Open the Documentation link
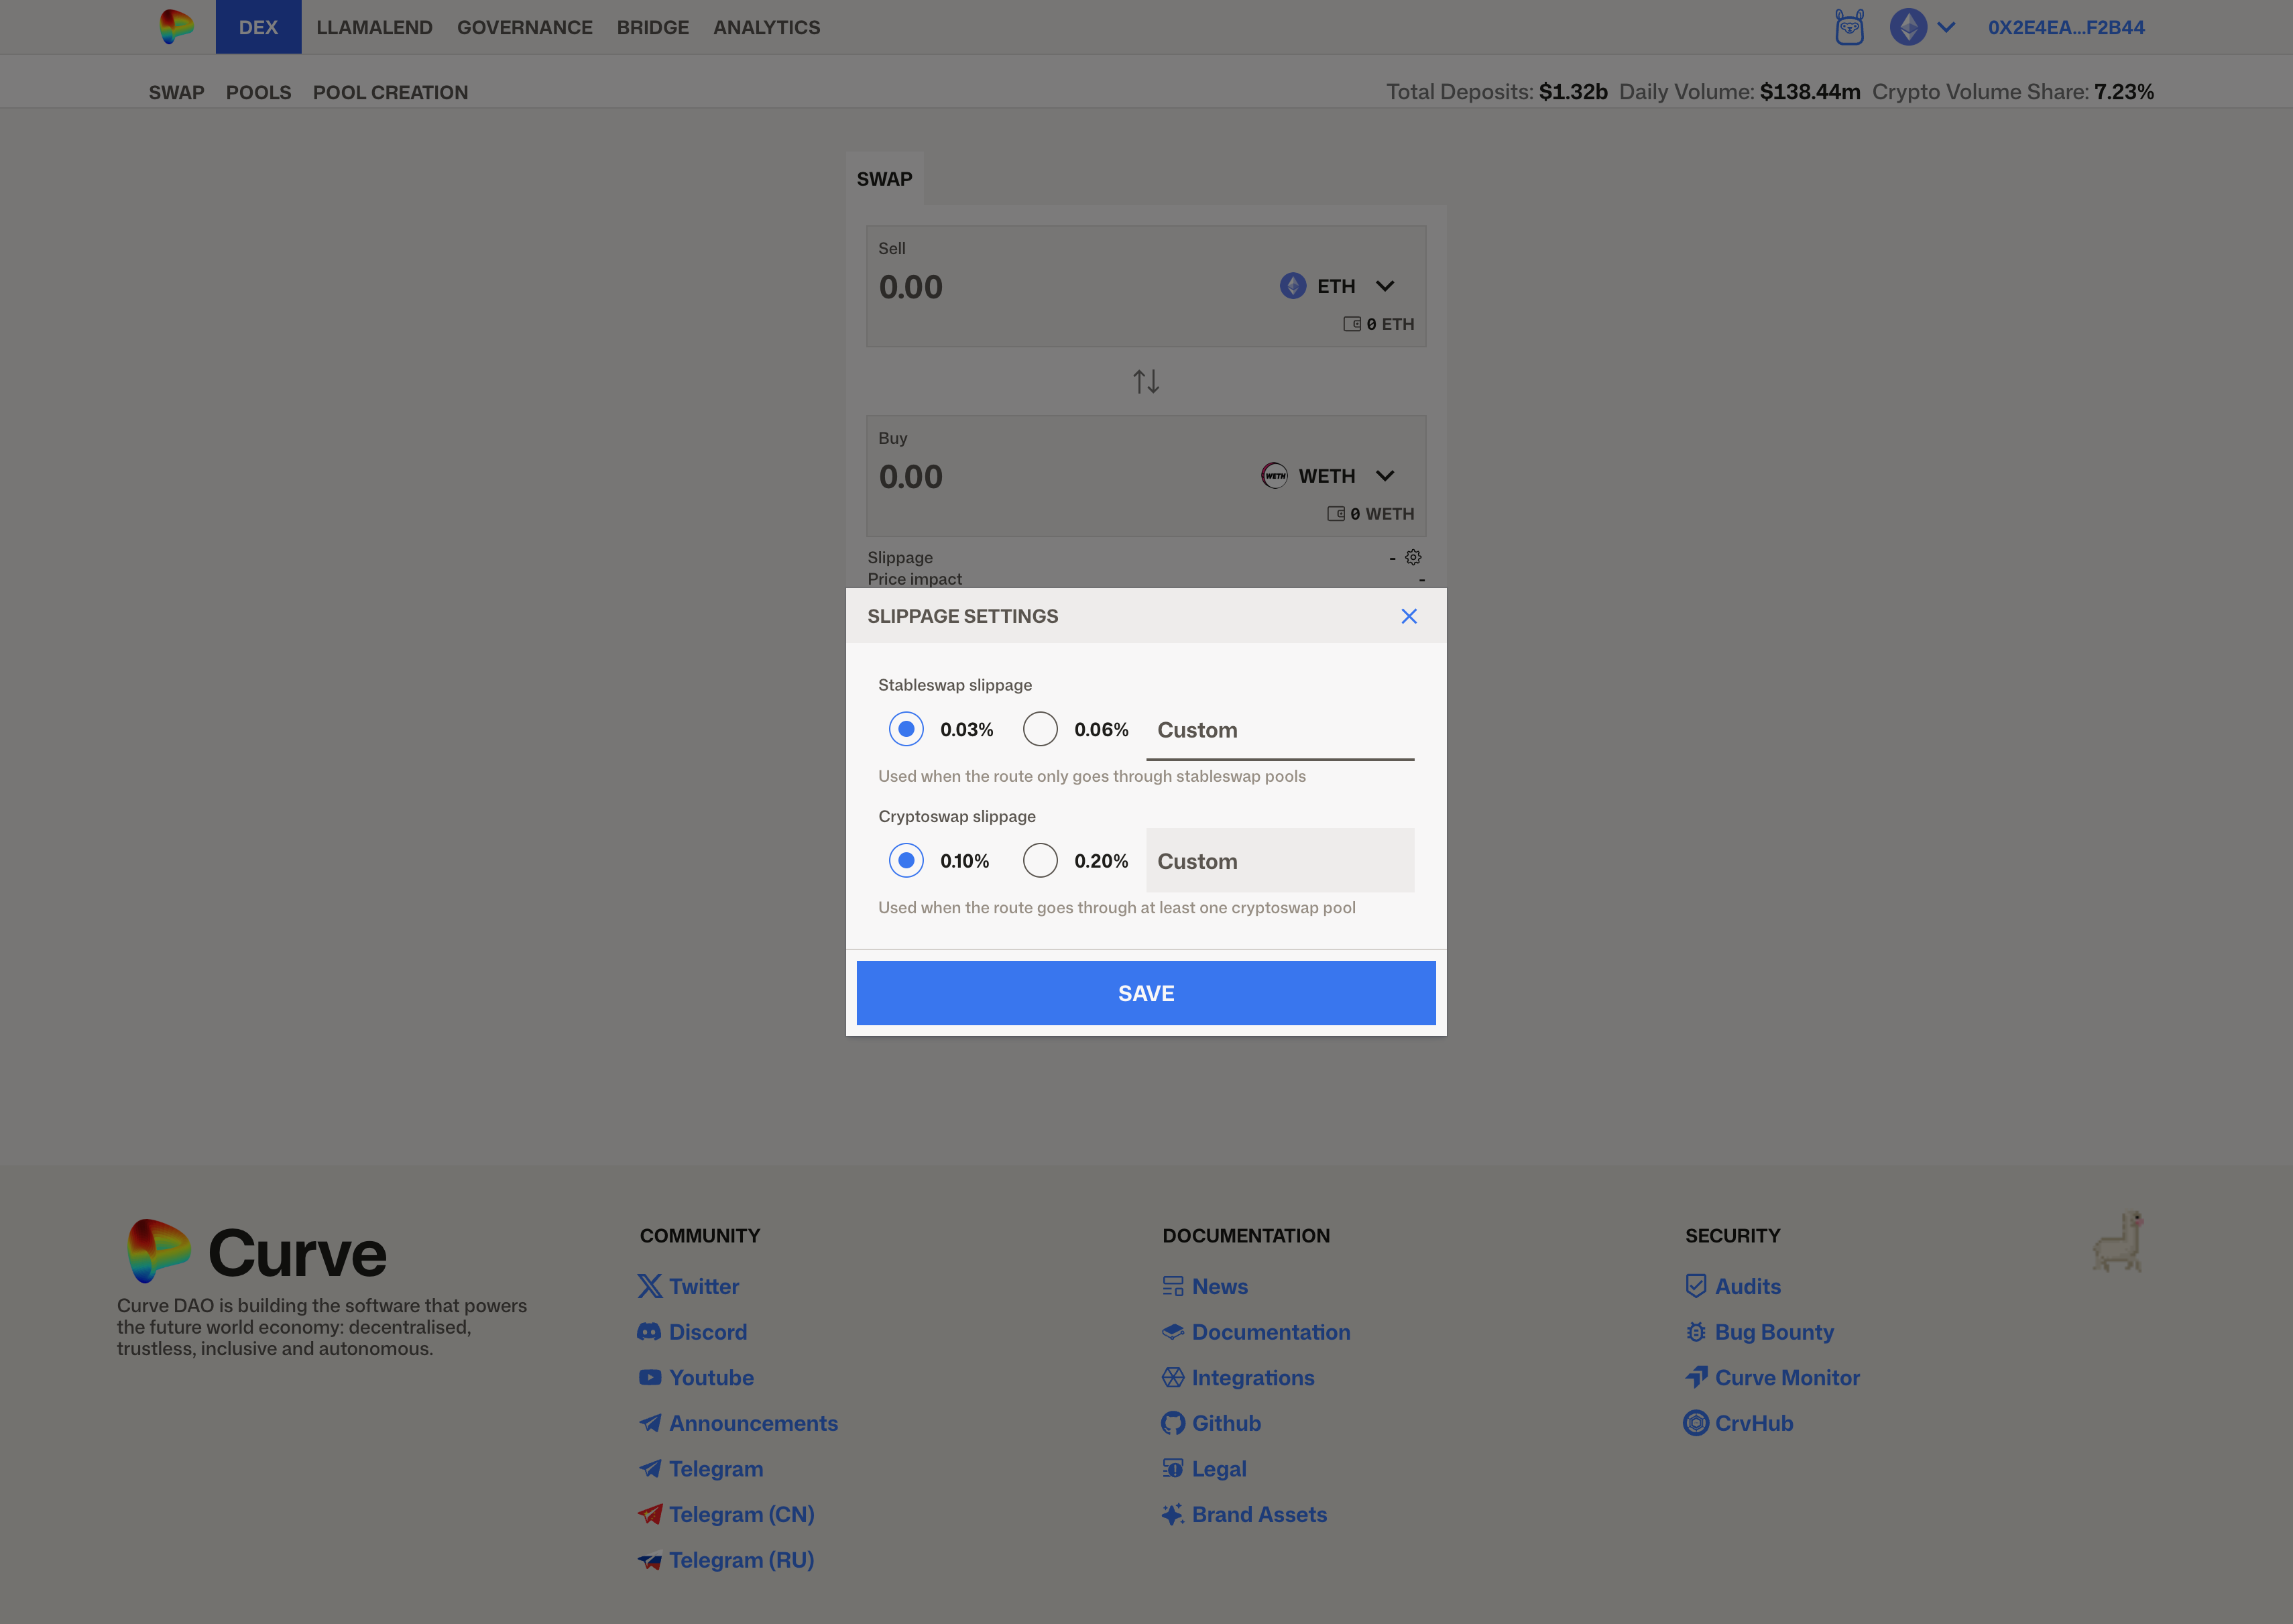This screenshot has height=1624, width=2293. coord(1256,1332)
